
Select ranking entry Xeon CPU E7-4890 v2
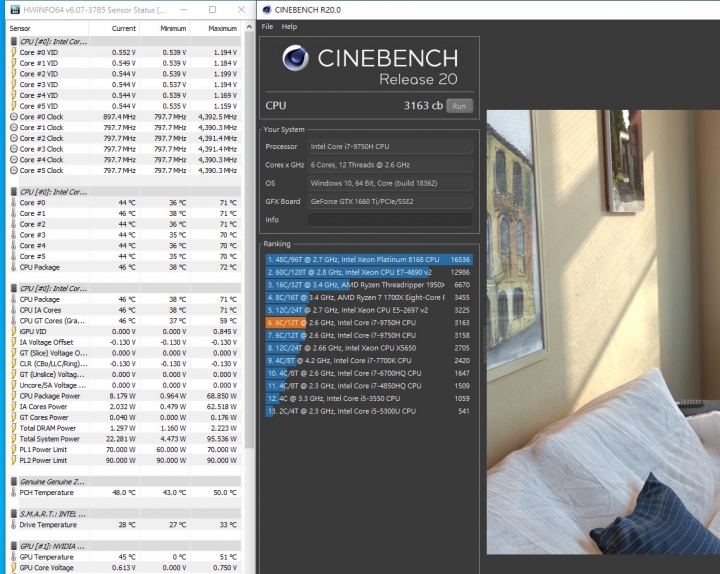369,272
